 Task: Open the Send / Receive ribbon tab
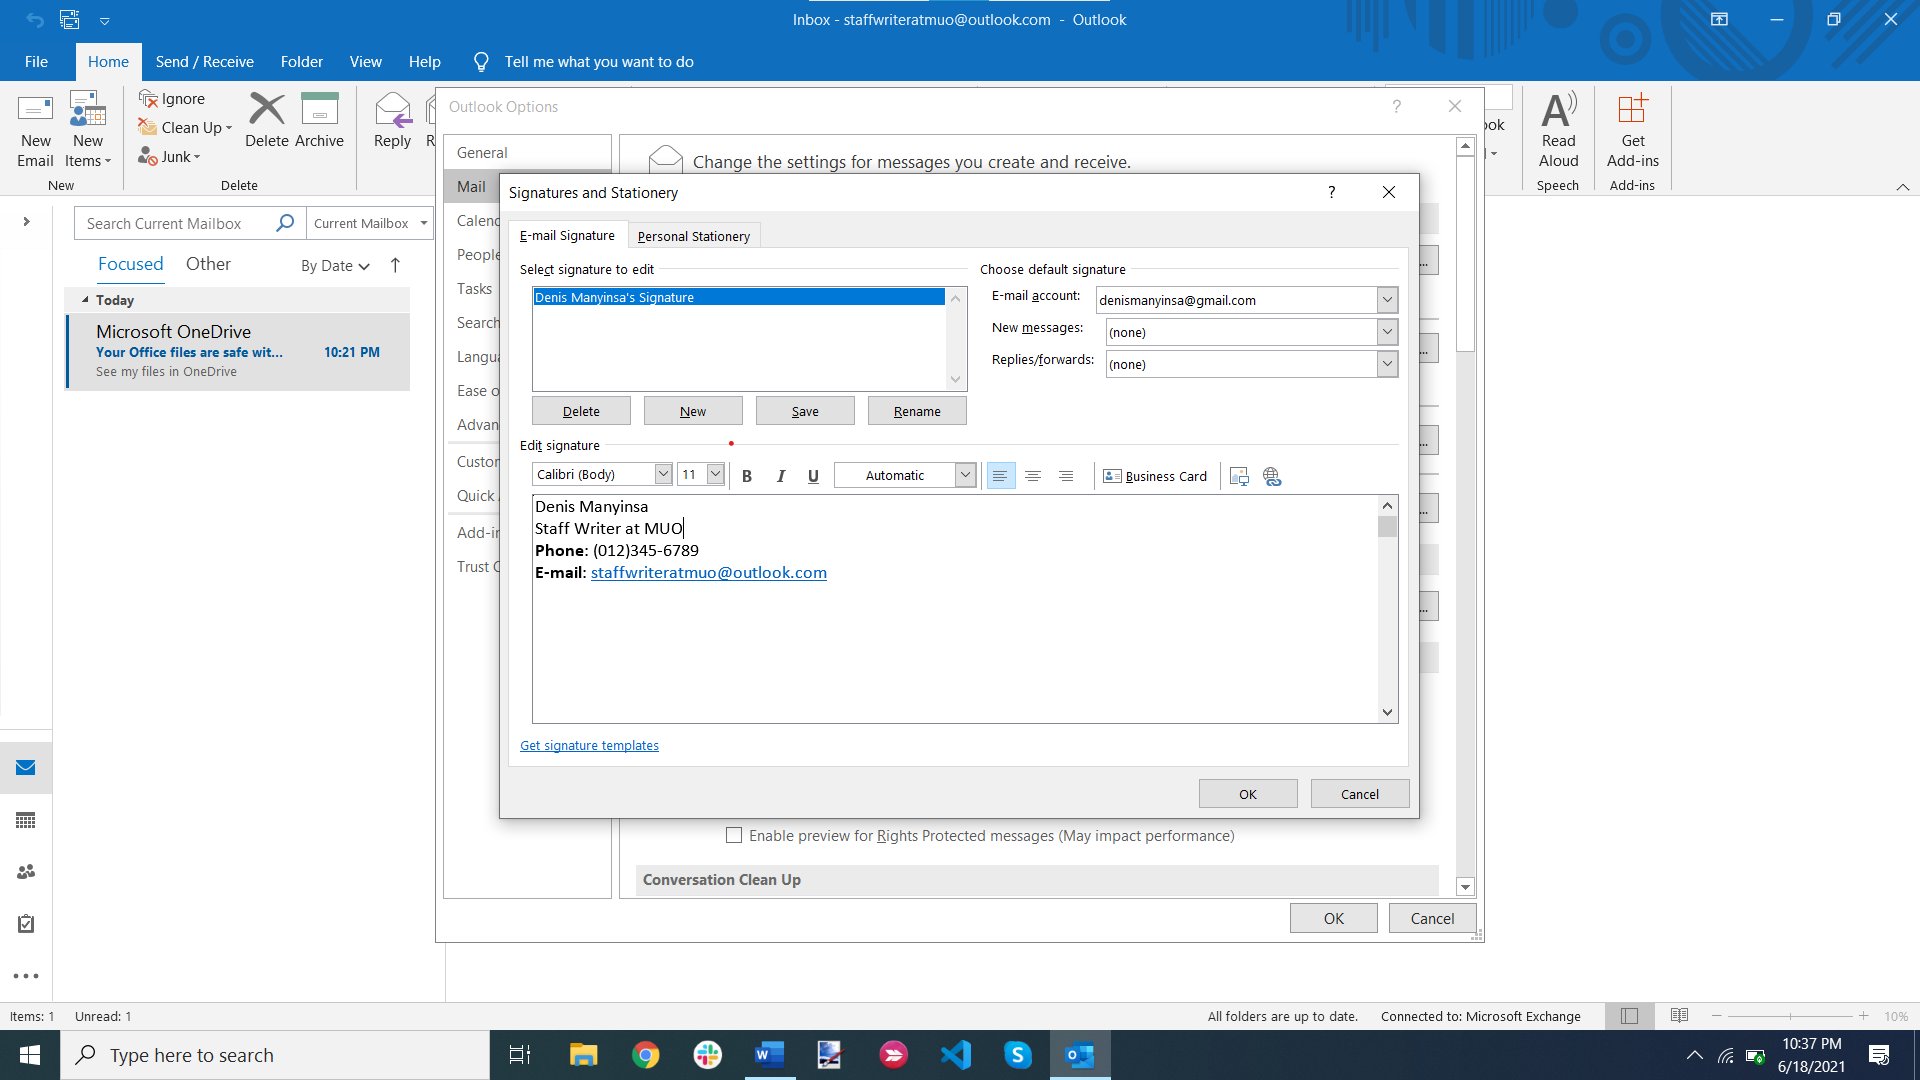pyautogui.click(x=204, y=61)
